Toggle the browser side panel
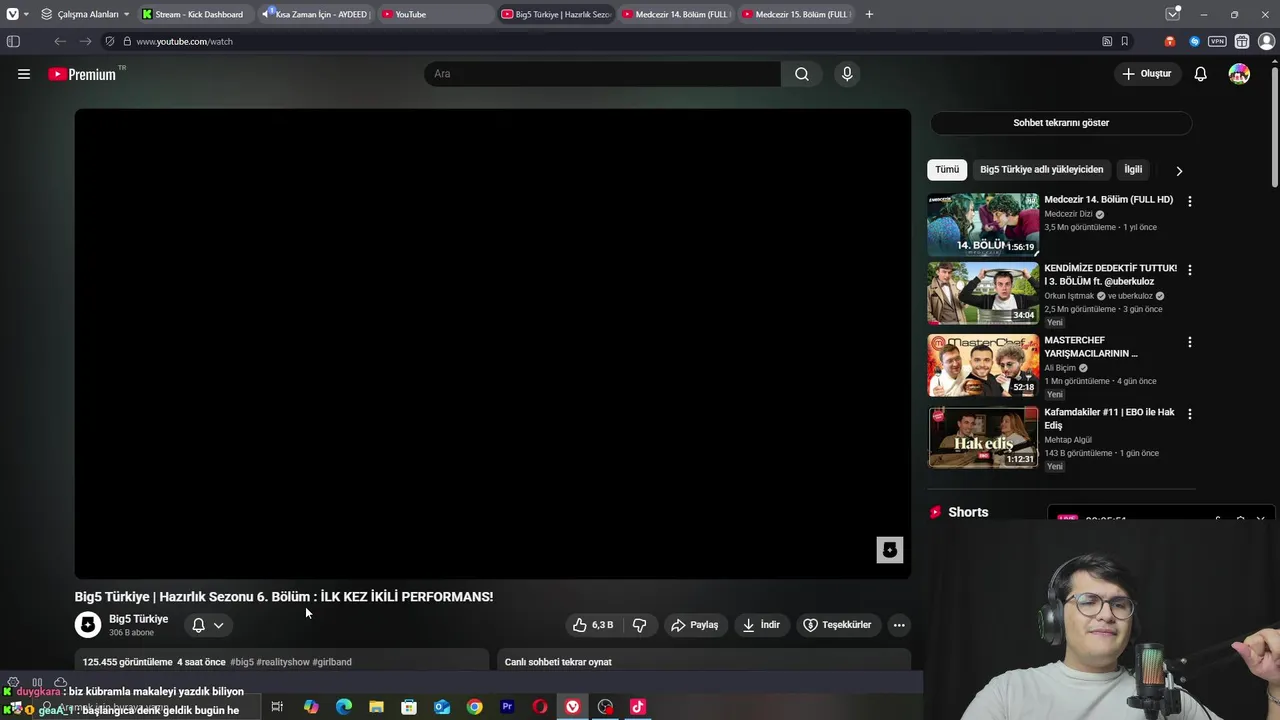This screenshot has width=1280, height=720. (x=13, y=41)
